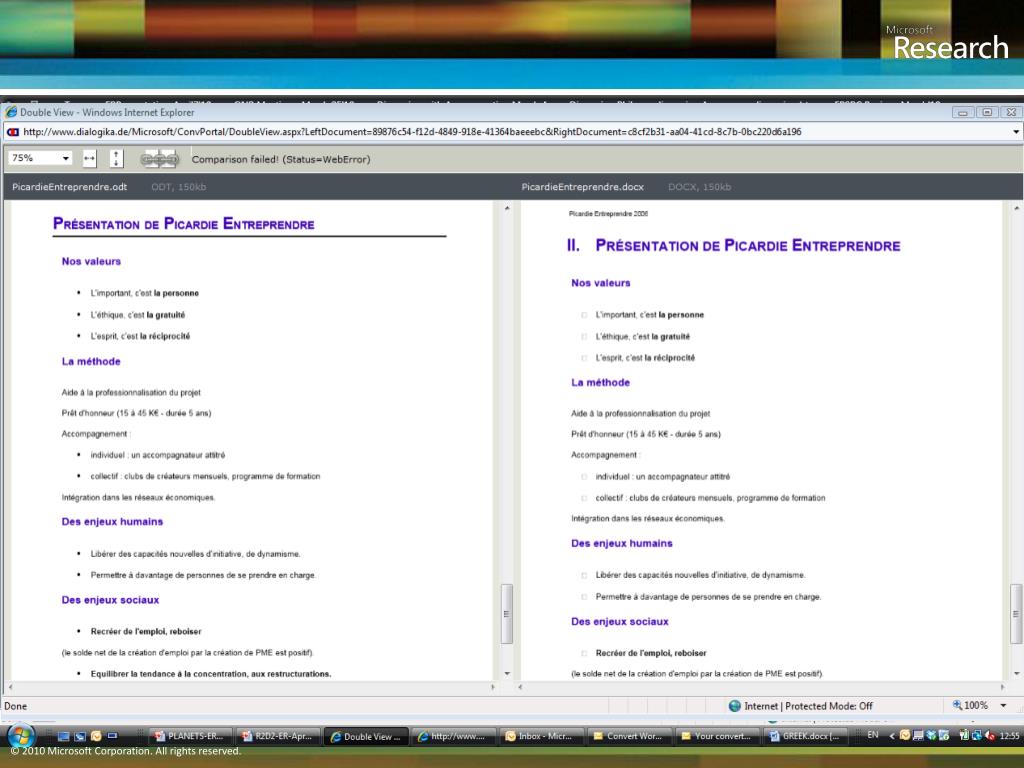This screenshot has height=768, width=1024.
Task: Click the left document heading Présentation de Picardie Entreprendre
Action: (184, 224)
